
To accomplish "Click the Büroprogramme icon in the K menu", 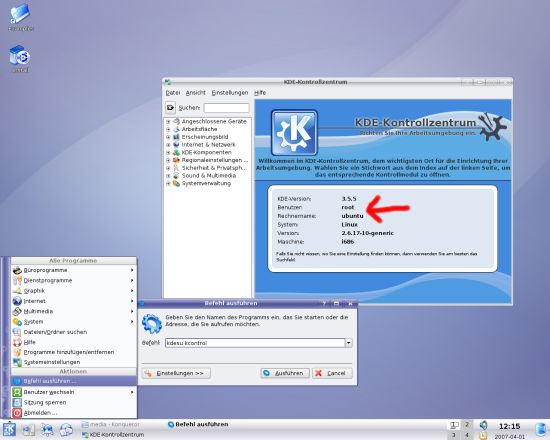I will click(17, 270).
